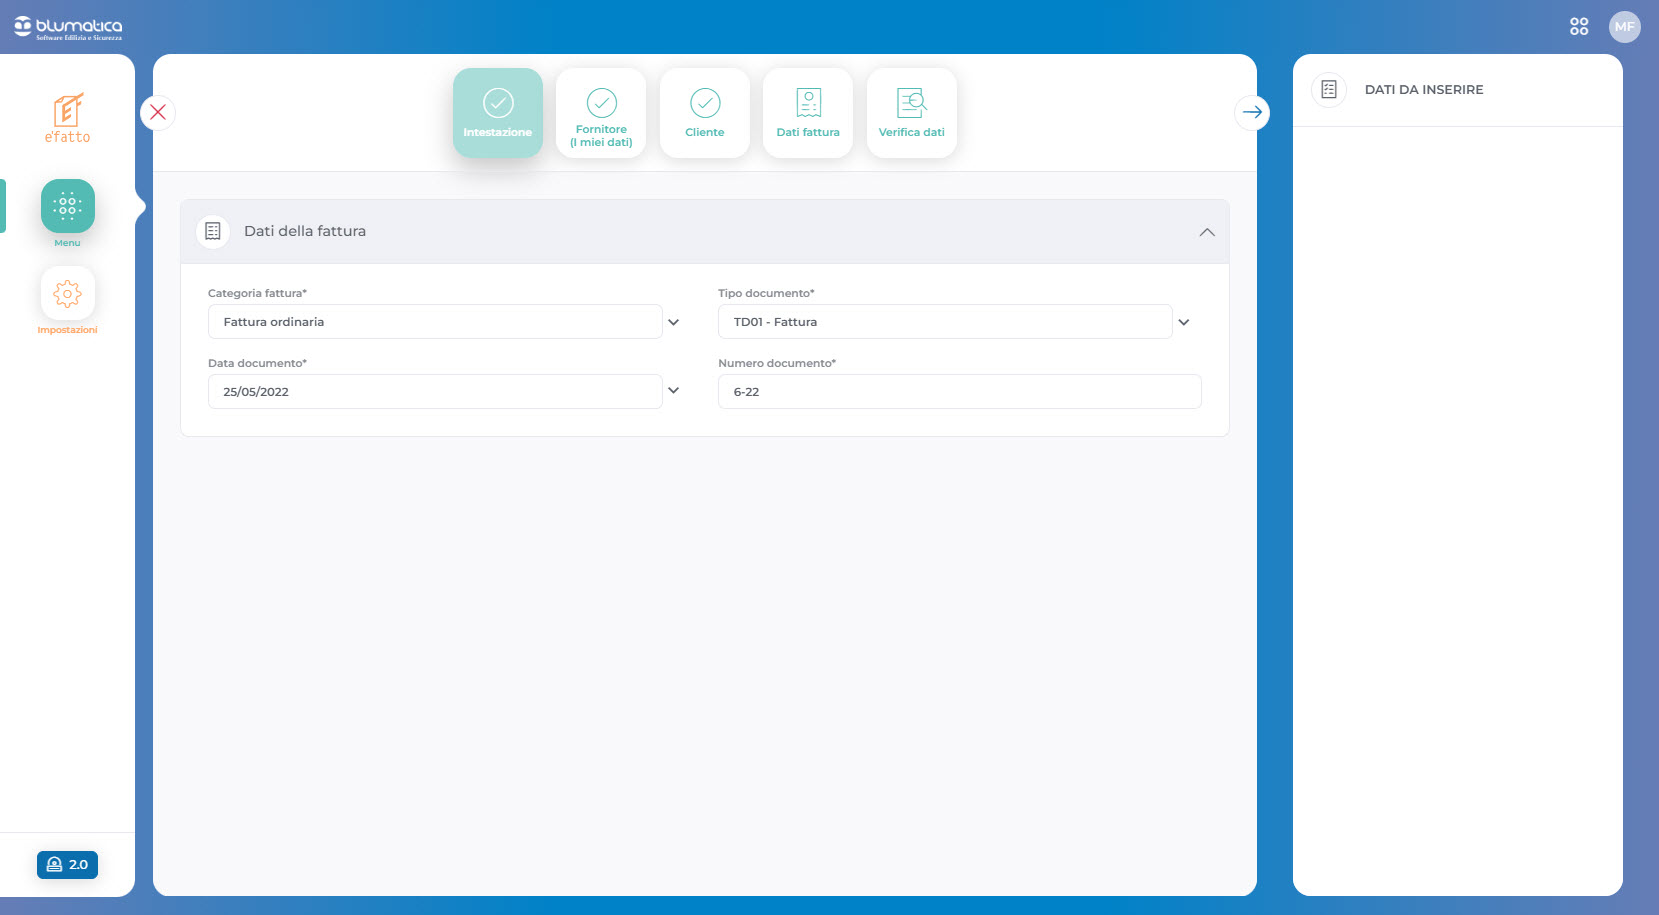The image size is (1659, 915).
Task: Cancel invoice with red X button
Action: [x=158, y=112]
